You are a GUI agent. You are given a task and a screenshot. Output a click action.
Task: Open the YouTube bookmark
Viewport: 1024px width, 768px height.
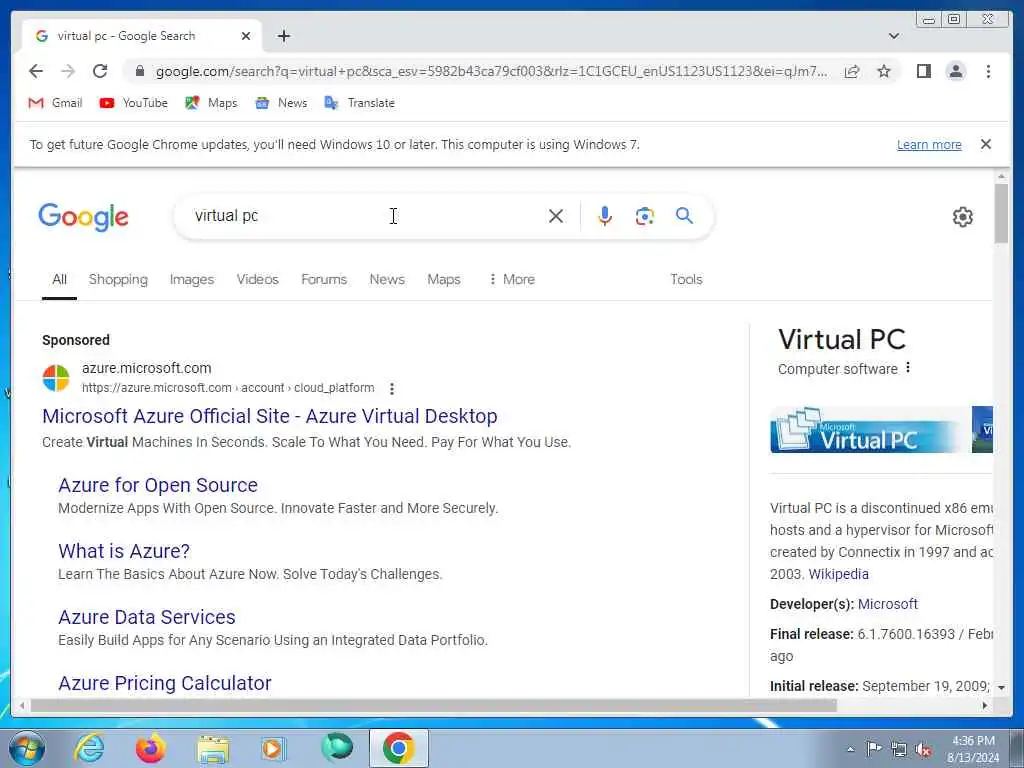click(x=133, y=103)
